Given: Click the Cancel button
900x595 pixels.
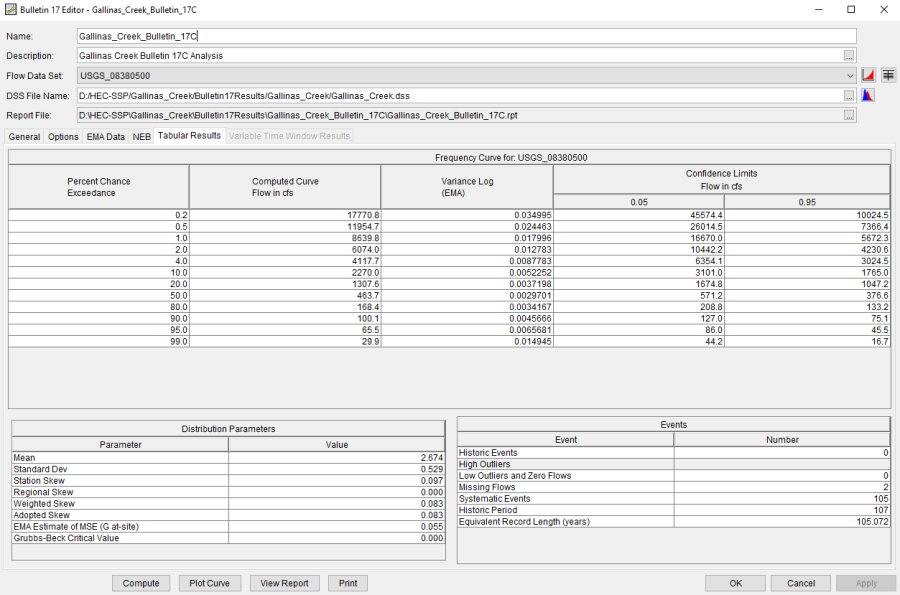Looking at the screenshot, I should point(800,583).
